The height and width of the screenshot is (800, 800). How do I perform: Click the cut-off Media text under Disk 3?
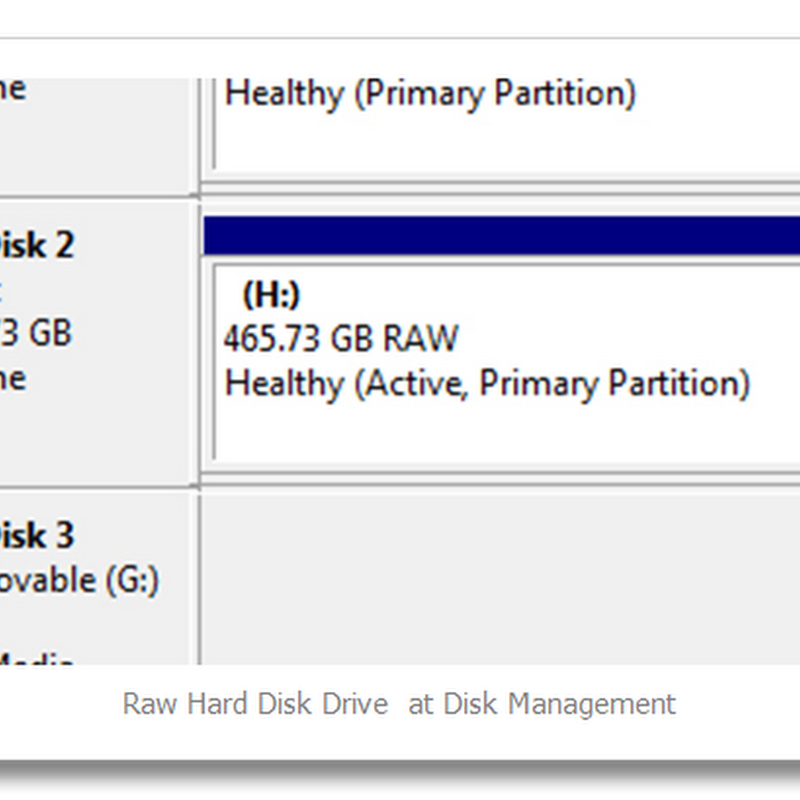tap(36, 658)
